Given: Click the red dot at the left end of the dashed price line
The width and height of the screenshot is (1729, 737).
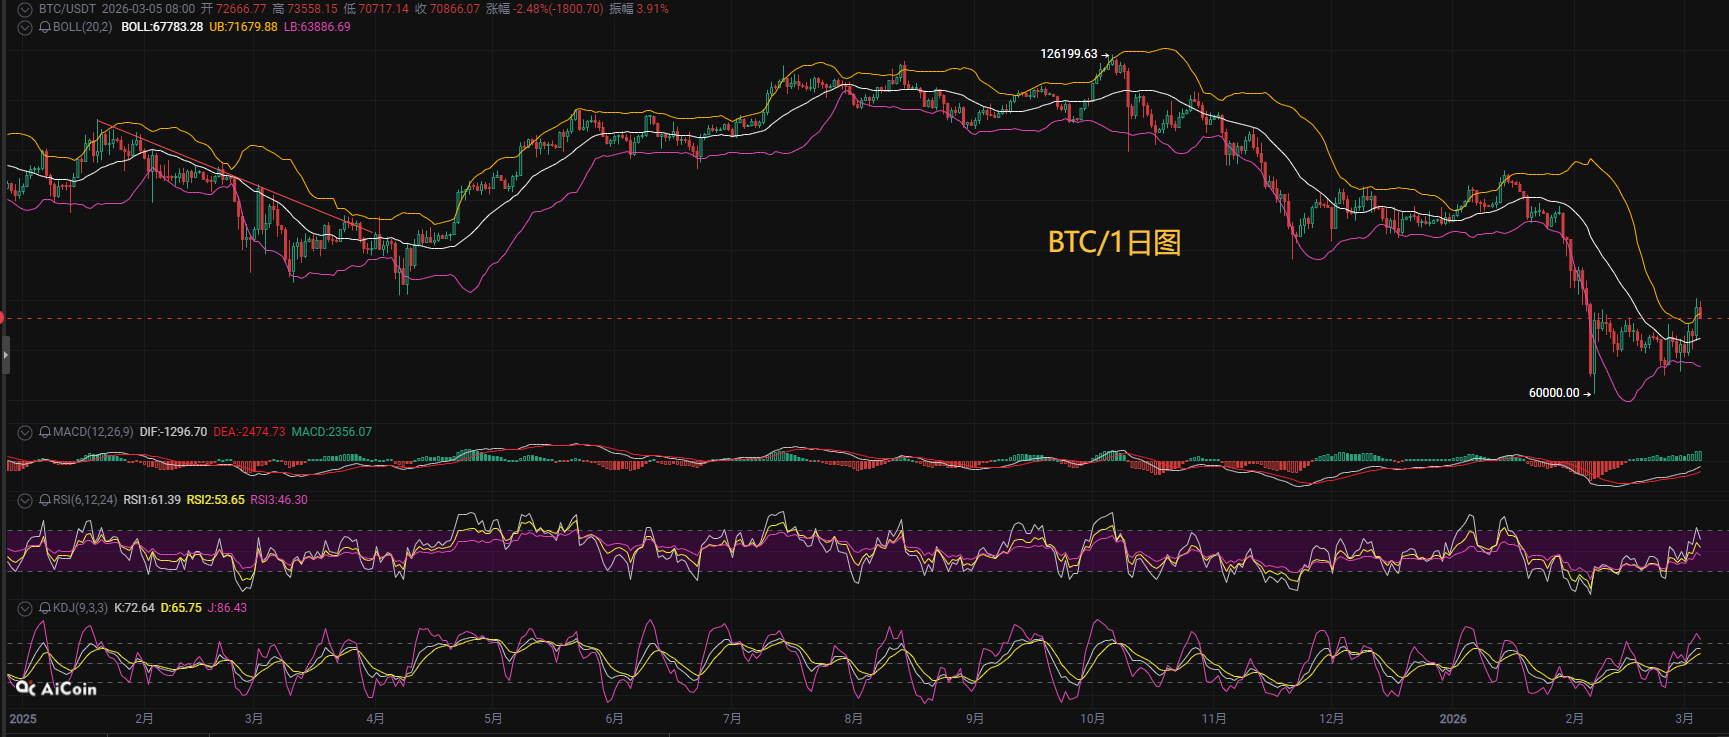Looking at the screenshot, I should tap(2, 318).
